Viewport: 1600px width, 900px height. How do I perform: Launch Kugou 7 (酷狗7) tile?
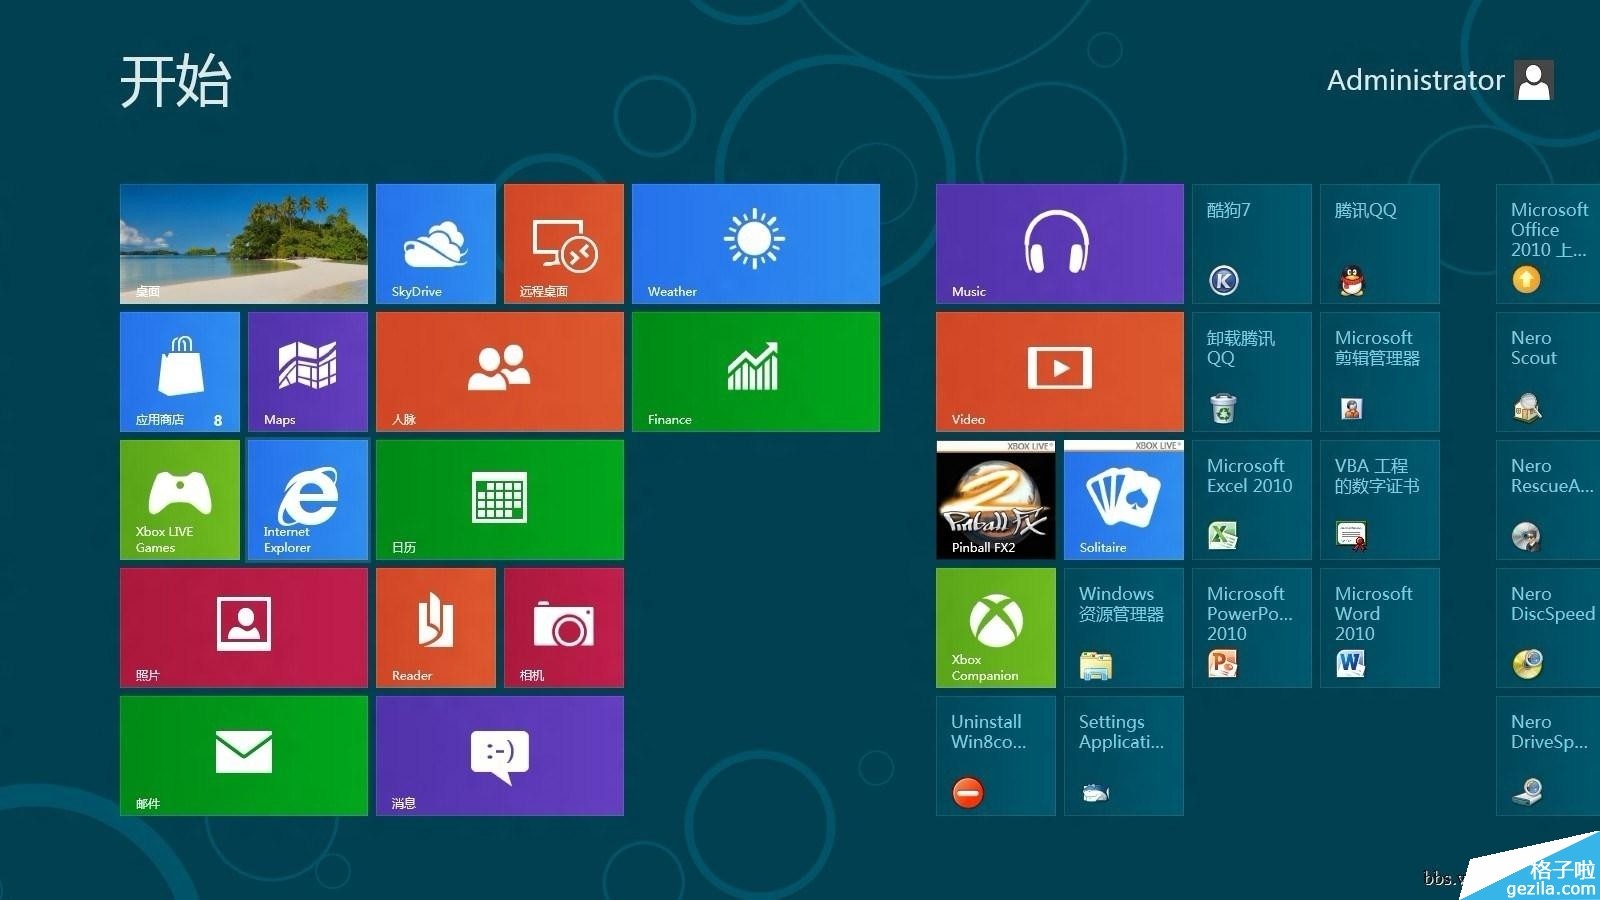pos(1252,244)
